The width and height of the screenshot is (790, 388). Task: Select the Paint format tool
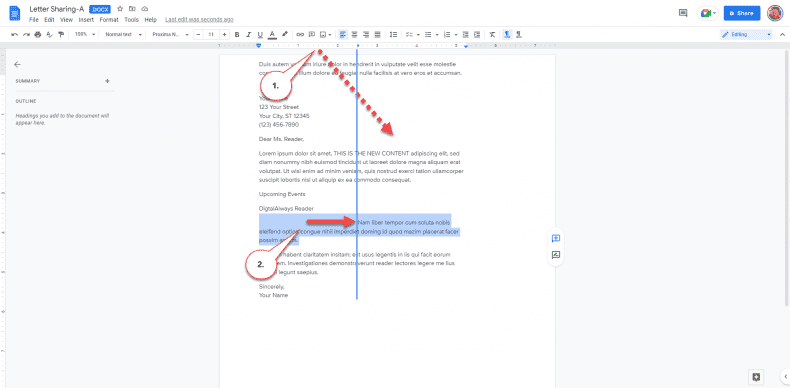61,34
